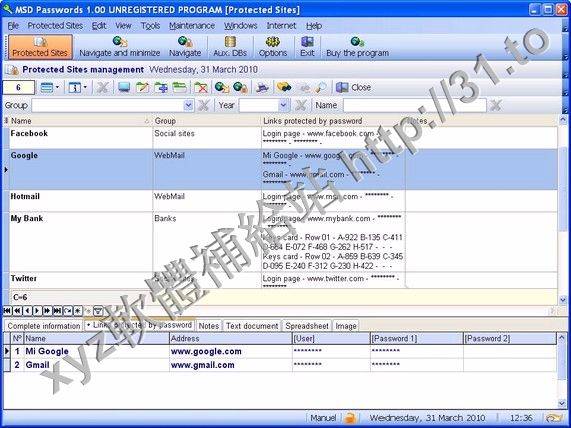
Task: Click the grid view layout icon
Action: click(47, 87)
